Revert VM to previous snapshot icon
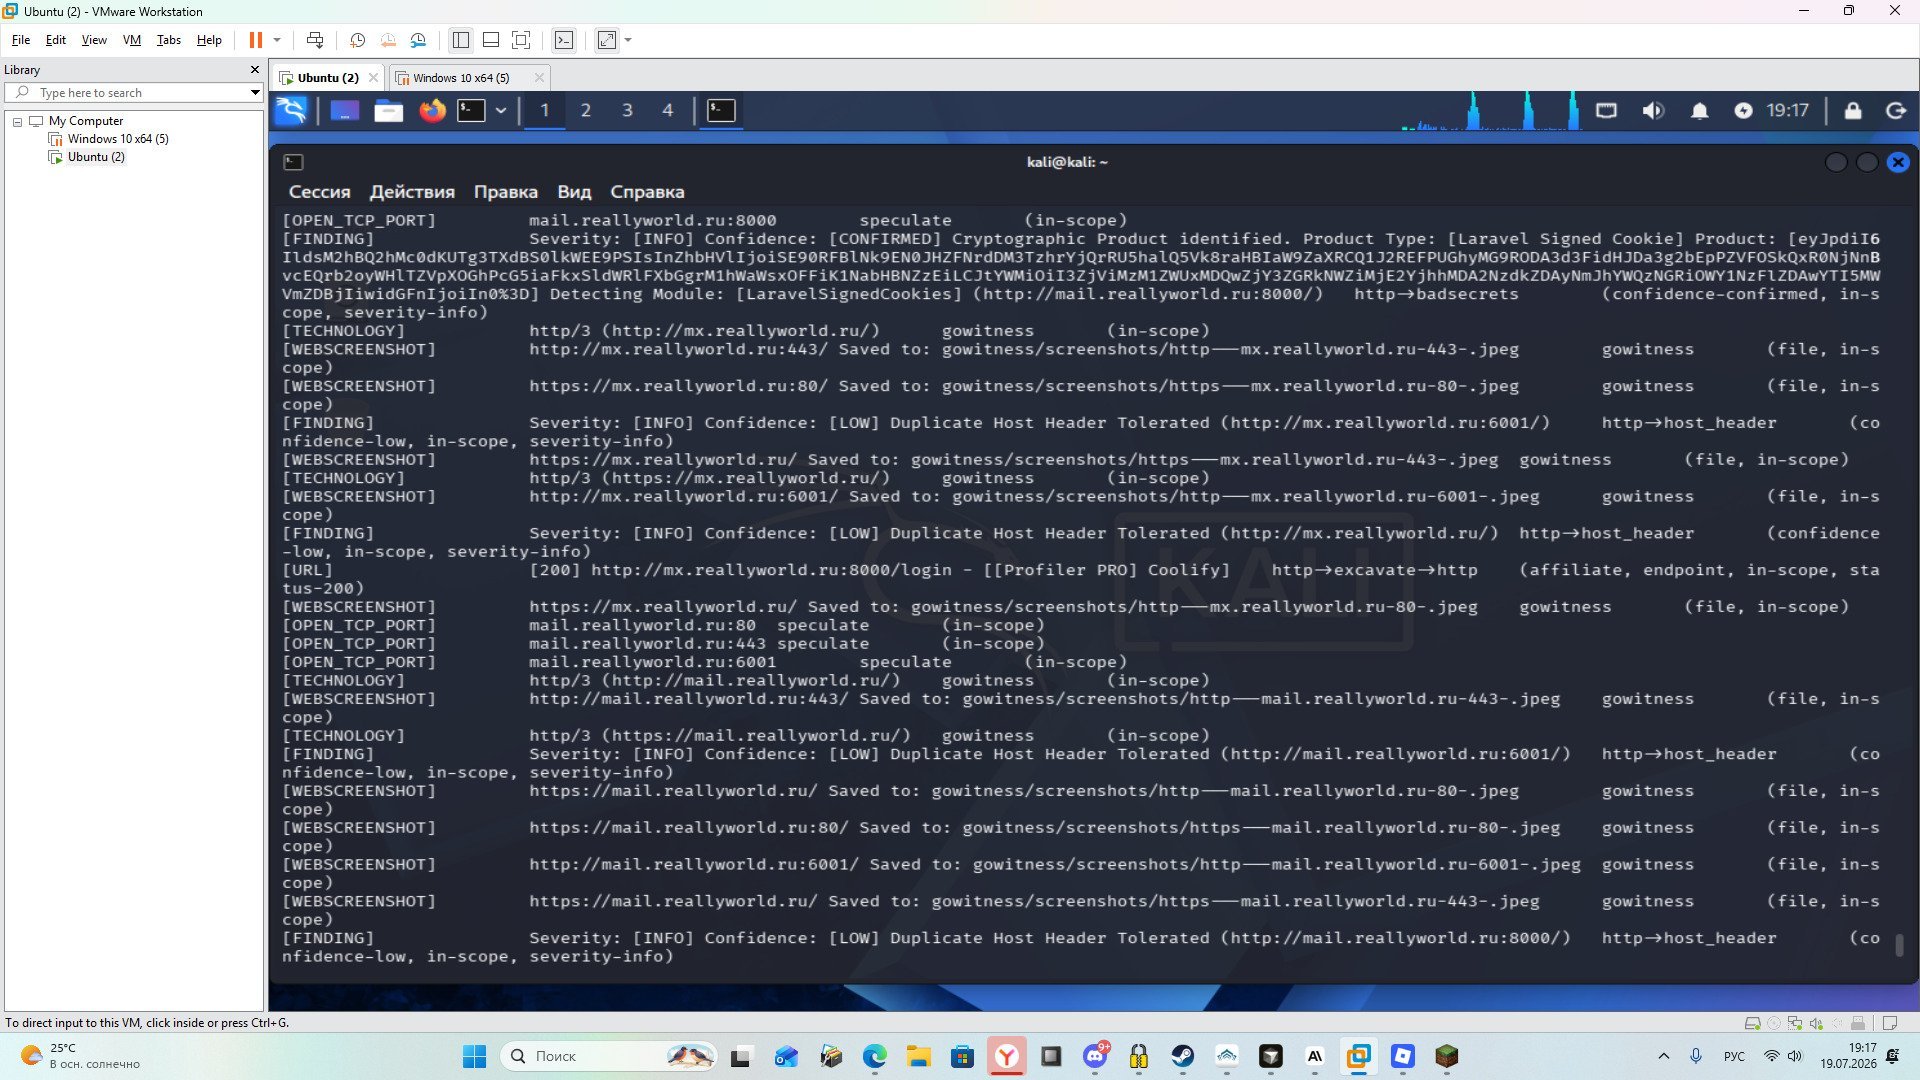Image resolution: width=1920 pixels, height=1080 pixels. [388, 40]
